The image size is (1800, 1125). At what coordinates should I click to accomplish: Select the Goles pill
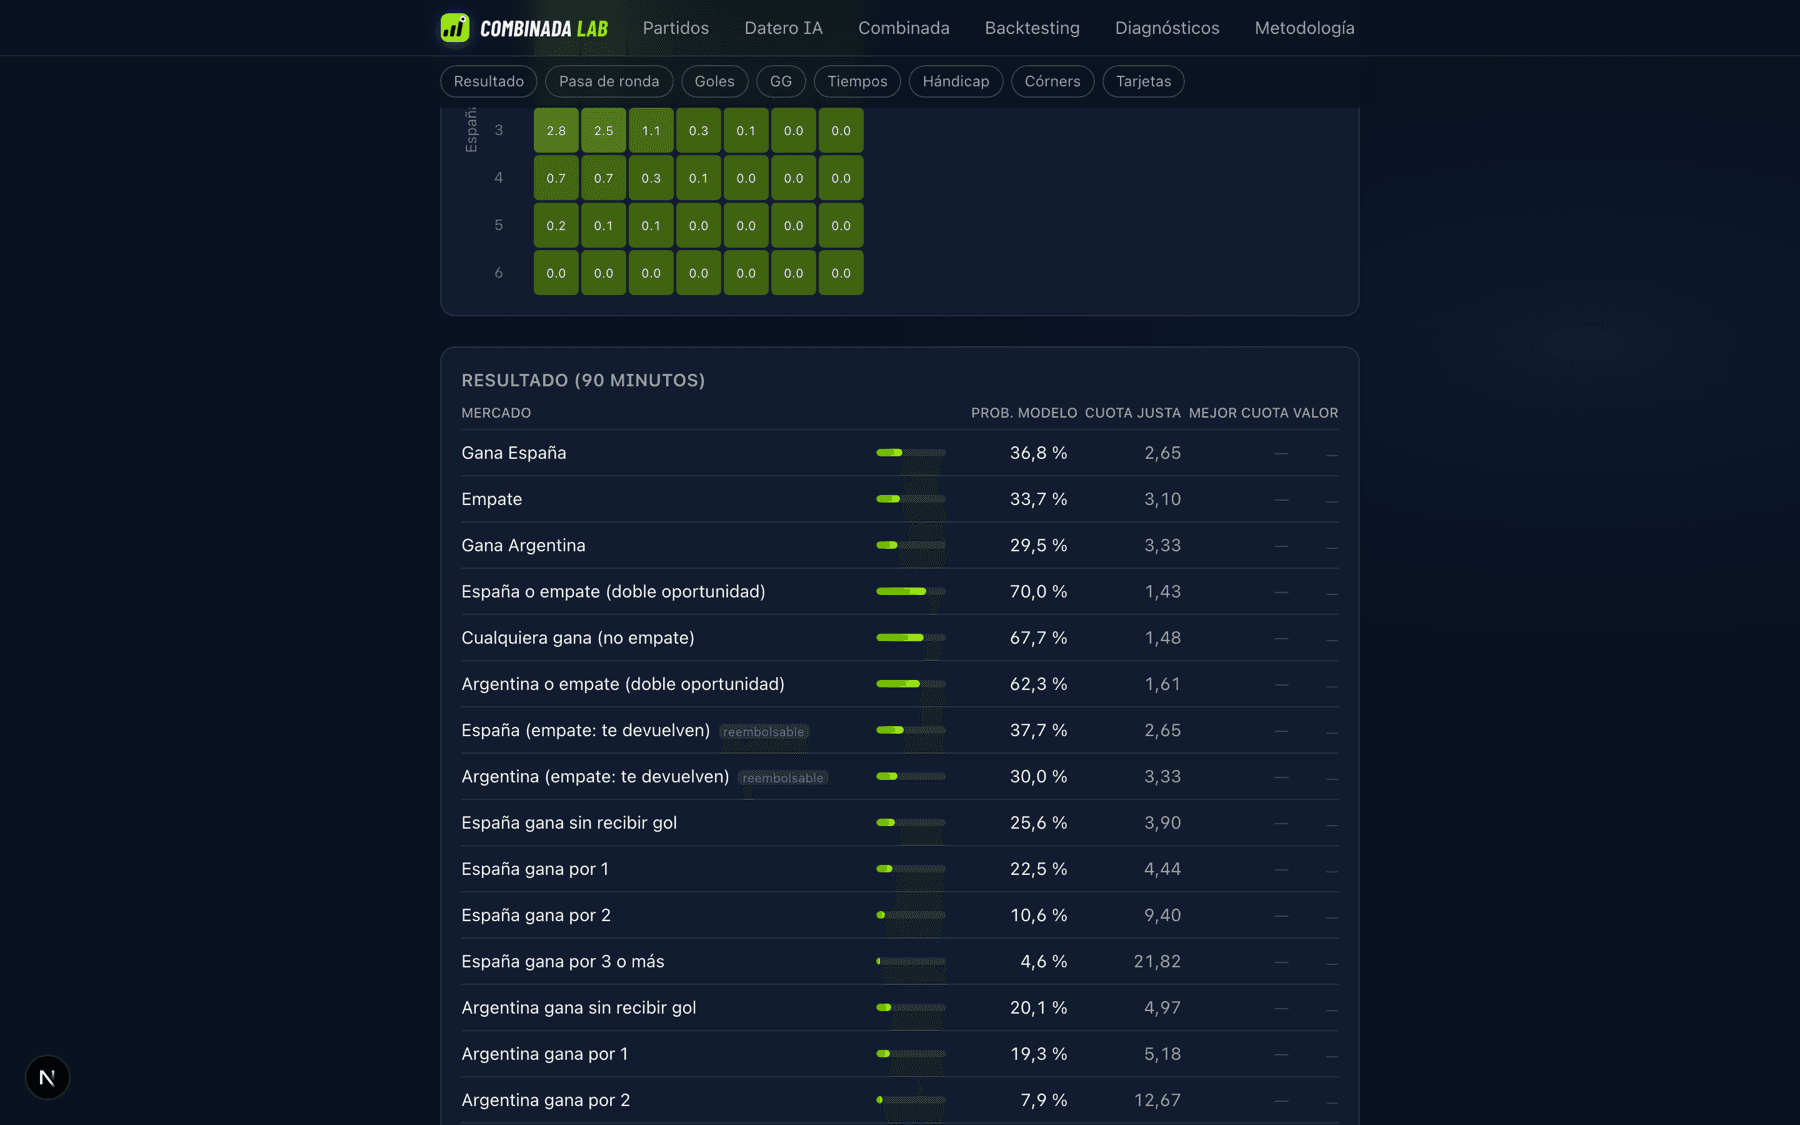[715, 81]
